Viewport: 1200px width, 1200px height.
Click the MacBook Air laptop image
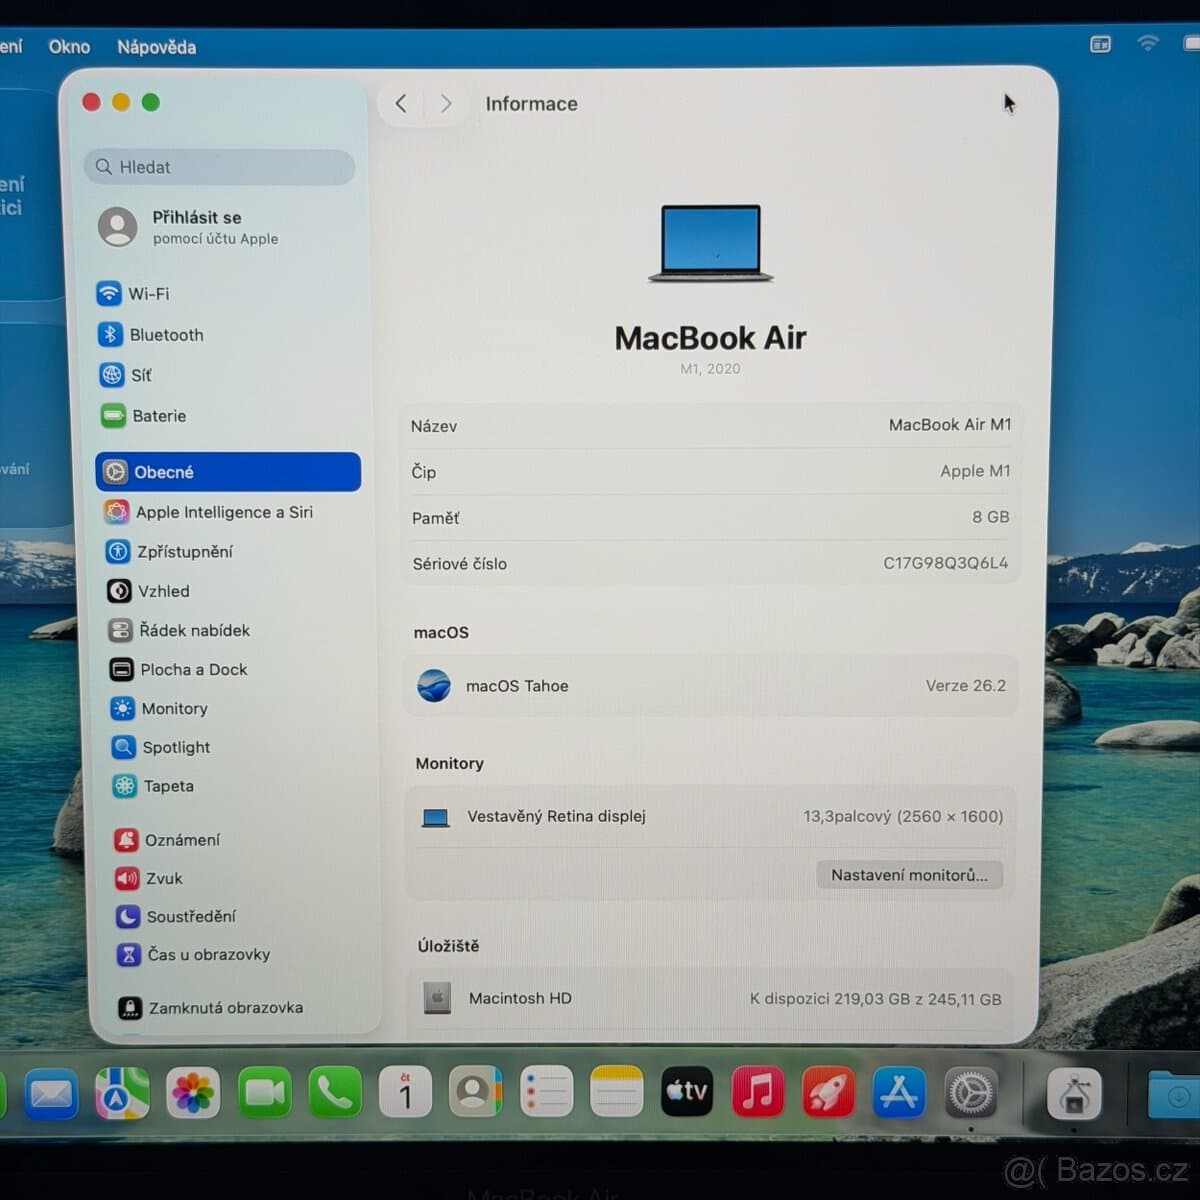click(711, 243)
